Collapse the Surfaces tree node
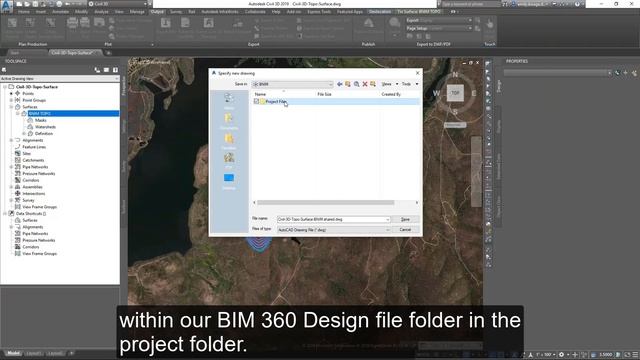640x360 pixels. pos(11,107)
